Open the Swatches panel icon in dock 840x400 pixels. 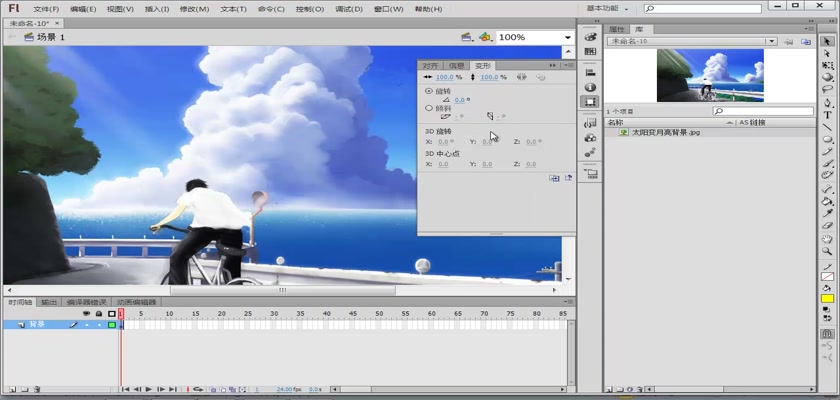pyautogui.click(x=590, y=51)
